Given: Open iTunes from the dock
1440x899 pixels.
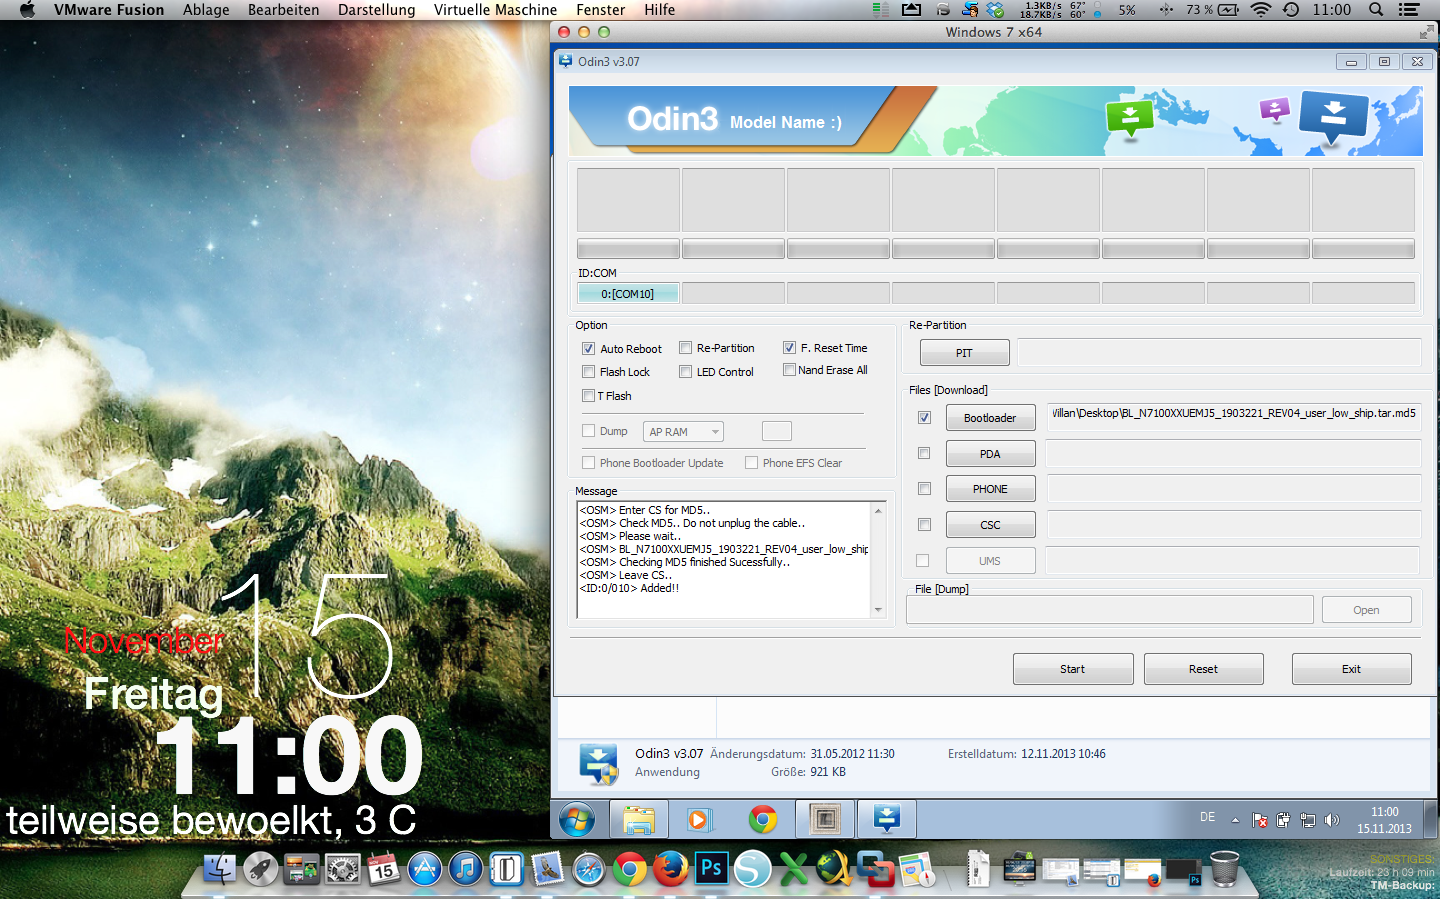Looking at the screenshot, I should 465,870.
